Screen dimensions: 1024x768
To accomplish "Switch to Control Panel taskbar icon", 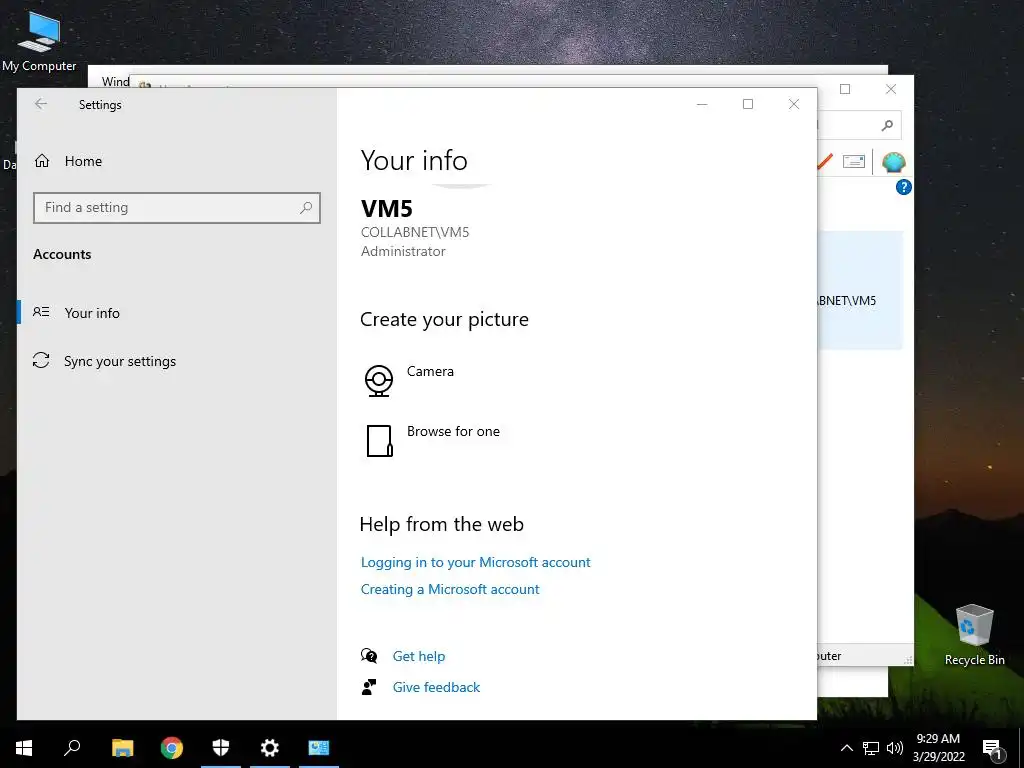I will click(x=319, y=748).
